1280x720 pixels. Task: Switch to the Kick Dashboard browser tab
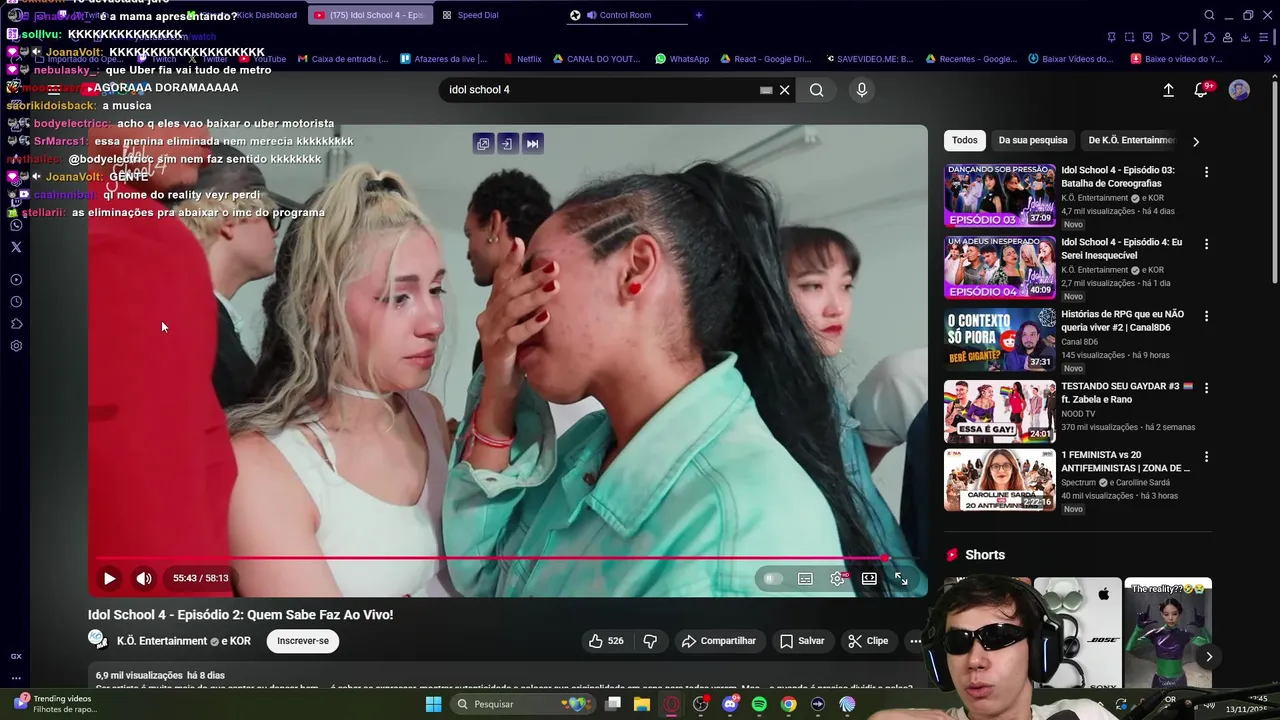[x=267, y=15]
